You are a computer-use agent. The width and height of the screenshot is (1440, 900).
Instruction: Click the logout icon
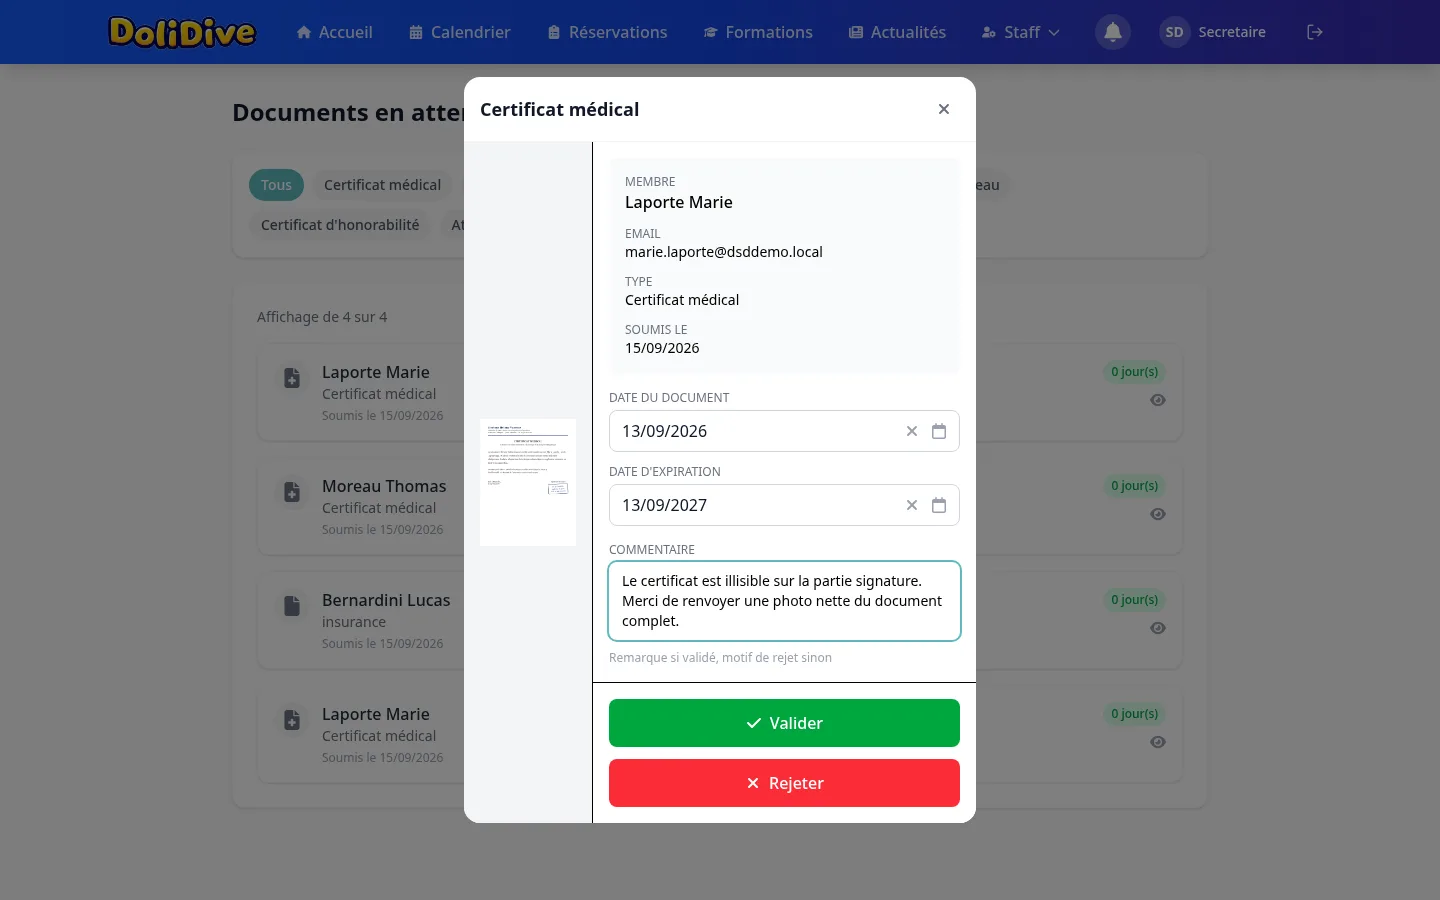[1315, 32]
